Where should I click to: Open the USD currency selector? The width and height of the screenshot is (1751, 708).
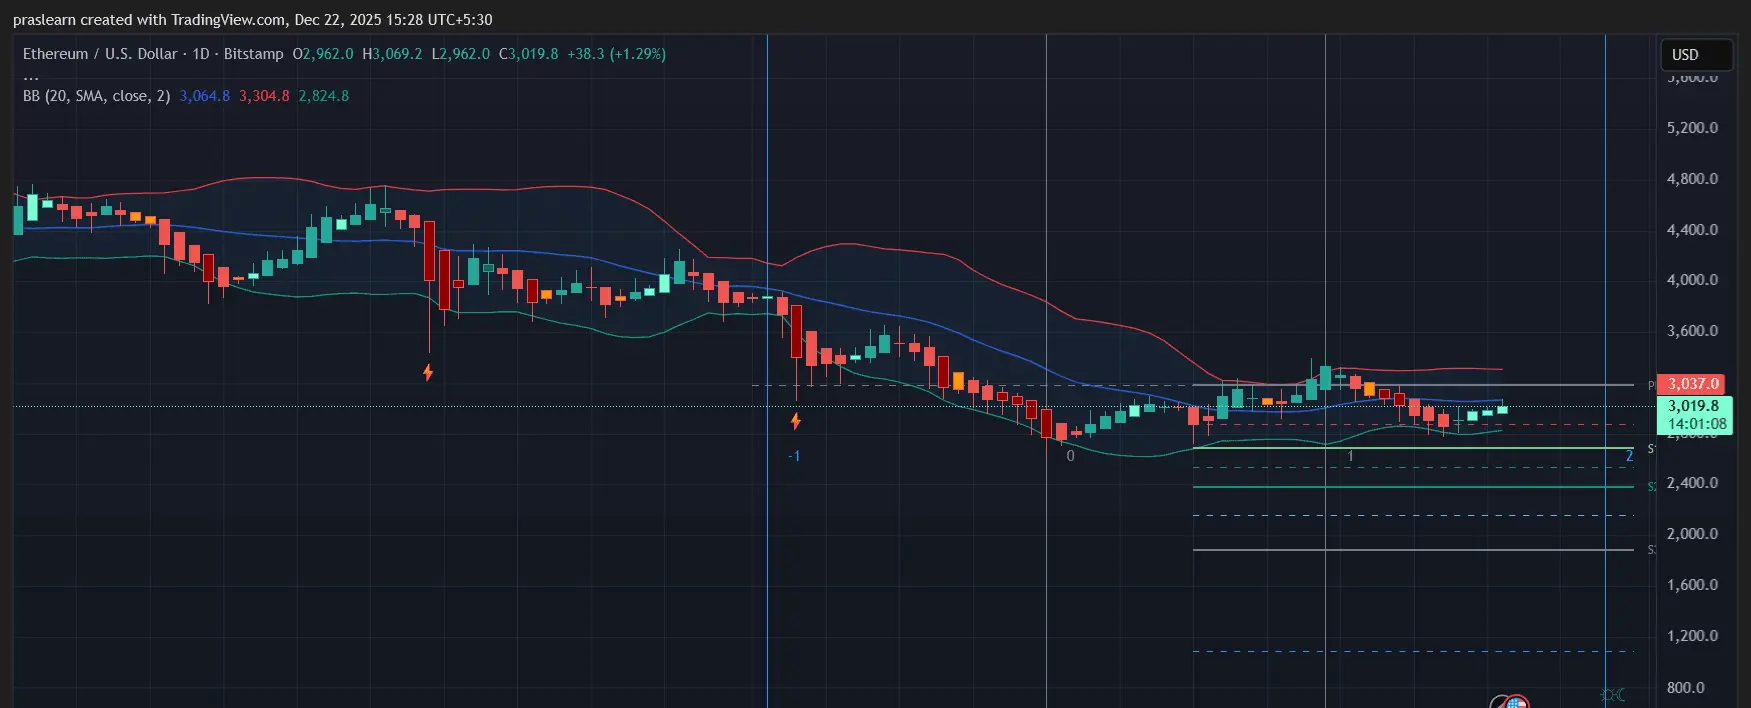(x=1696, y=55)
